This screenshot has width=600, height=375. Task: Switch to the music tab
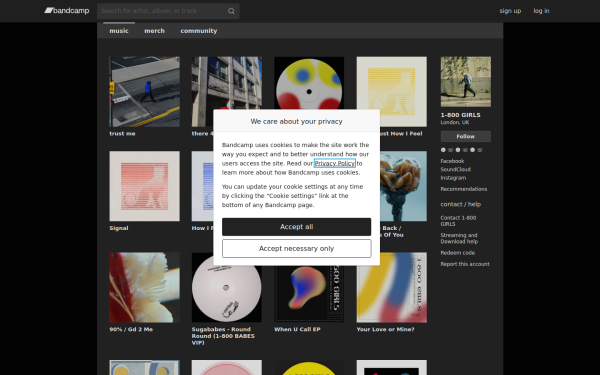(x=119, y=31)
